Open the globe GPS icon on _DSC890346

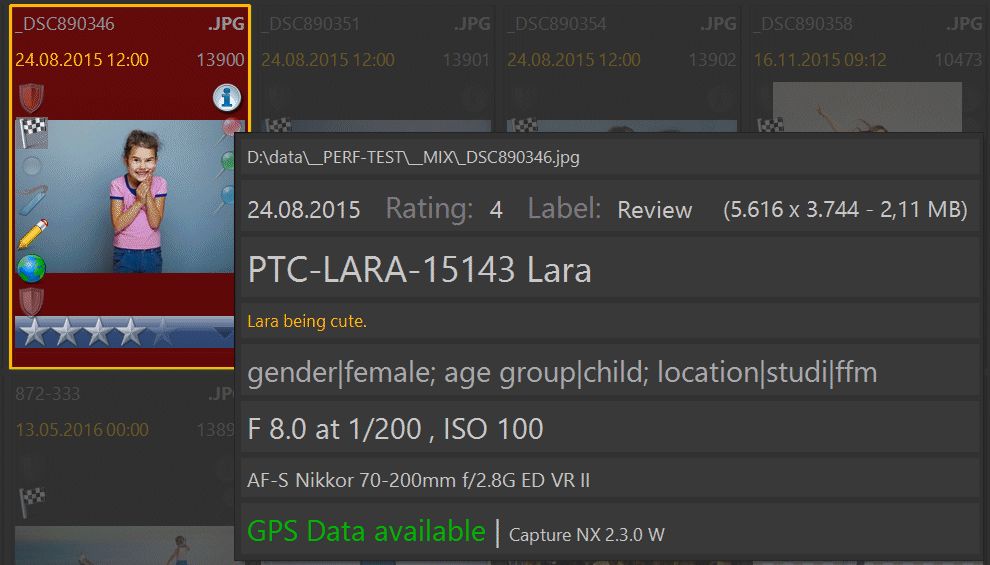click(32, 268)
